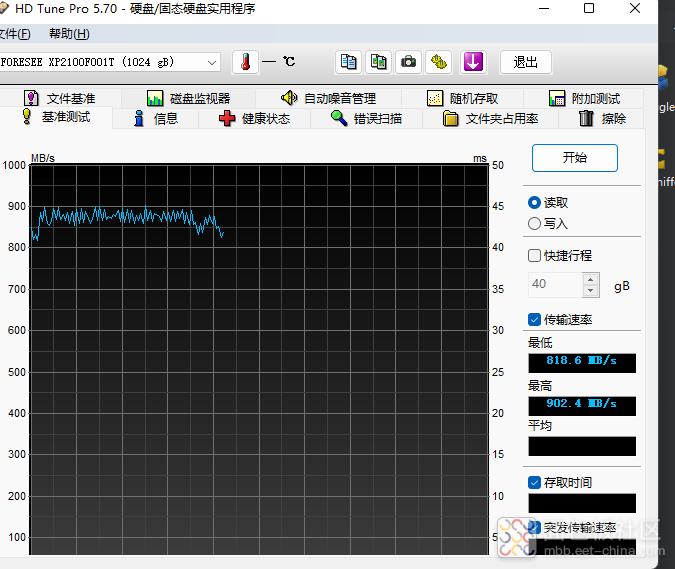Switch to the 自动噪音管理 tab
The height and width of the screenshot is (569, 675).
click(x=328, y=99)
